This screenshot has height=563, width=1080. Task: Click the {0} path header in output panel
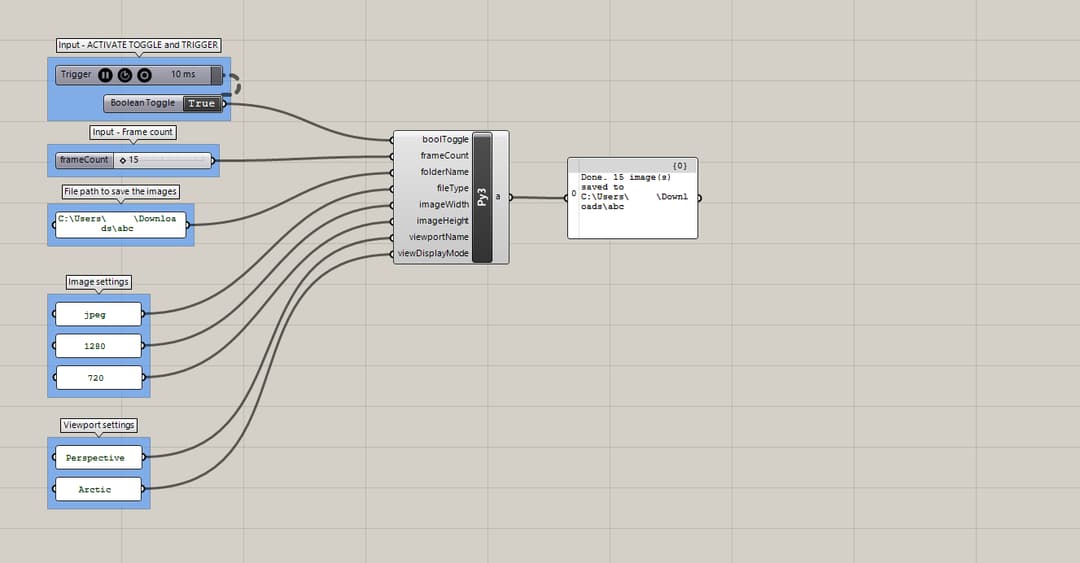(680, 166)
